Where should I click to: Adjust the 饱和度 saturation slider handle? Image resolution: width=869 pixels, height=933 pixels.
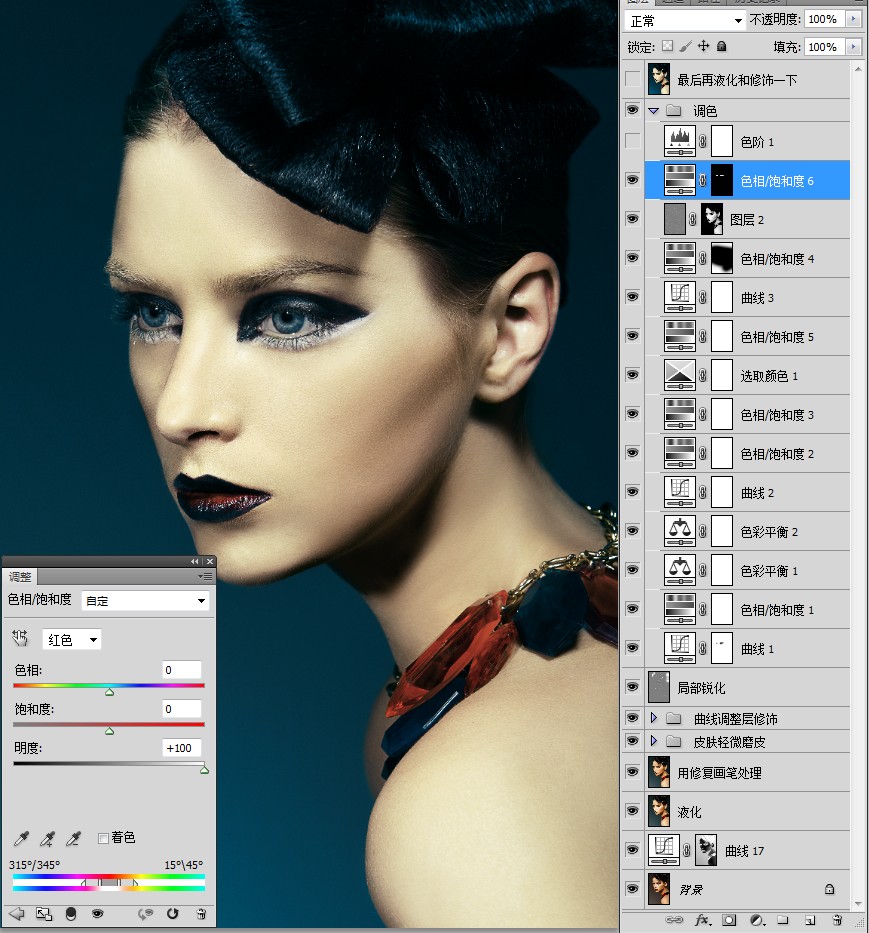pyautogui.click(x=110, y=731)
